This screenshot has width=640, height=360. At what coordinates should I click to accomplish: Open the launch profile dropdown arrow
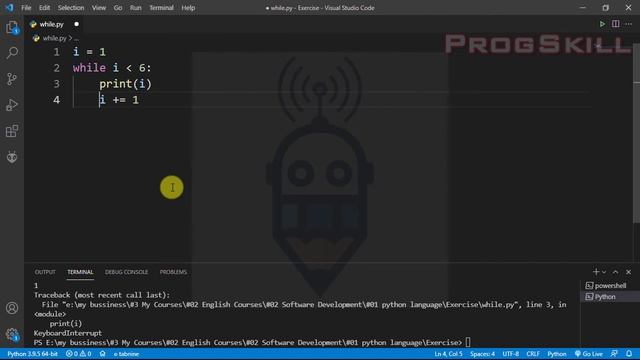[x=604, y=272]
